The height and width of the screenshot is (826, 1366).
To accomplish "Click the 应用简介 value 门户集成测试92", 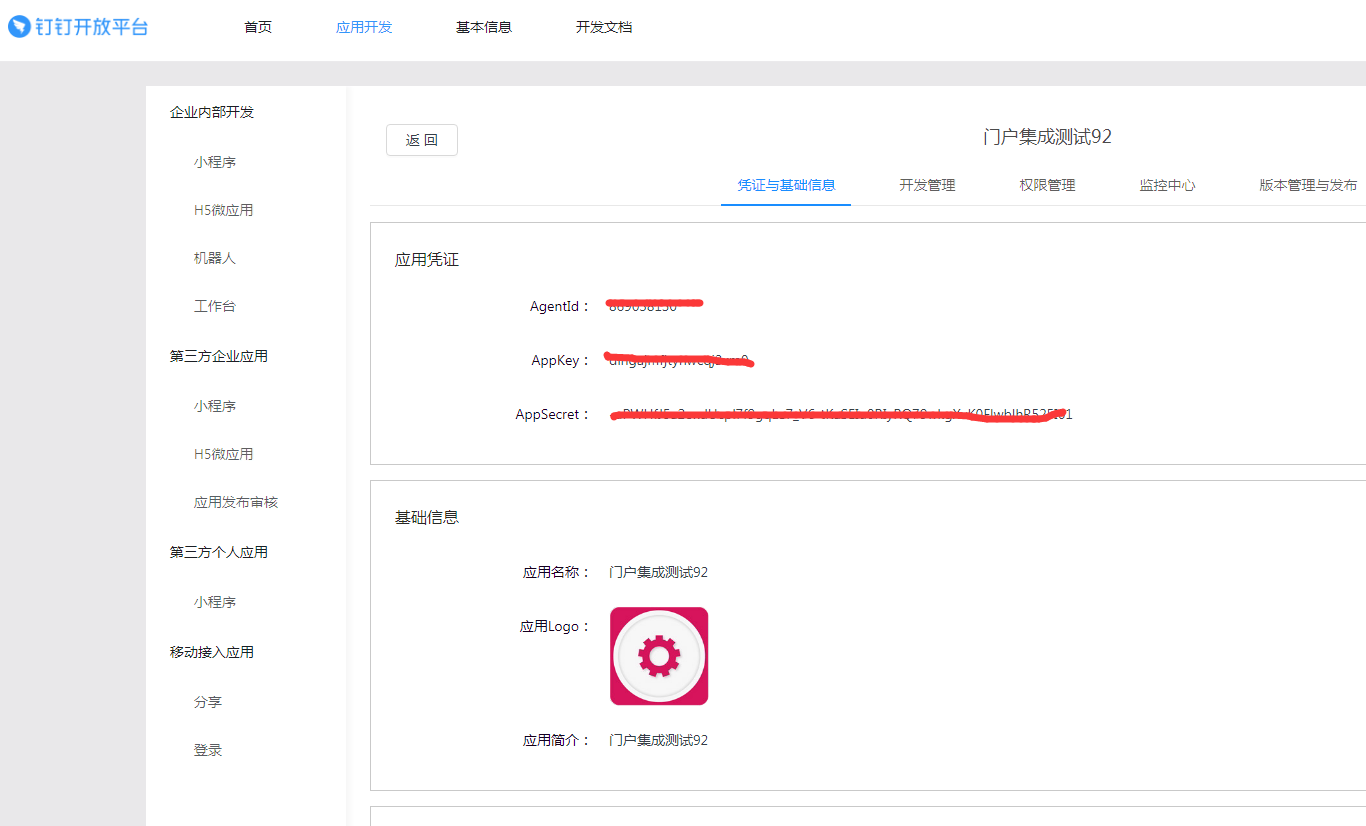I will pos(659,741).
